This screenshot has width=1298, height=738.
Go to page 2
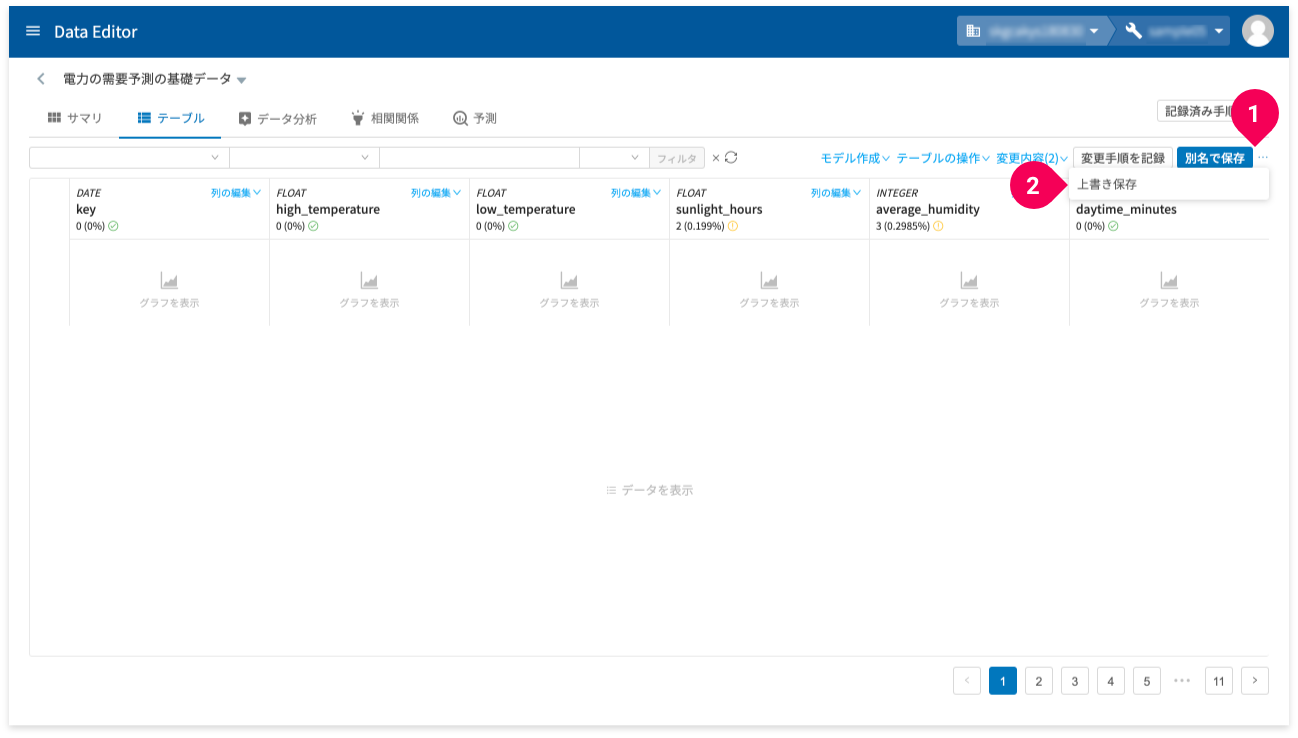(x=1039, y=681)
